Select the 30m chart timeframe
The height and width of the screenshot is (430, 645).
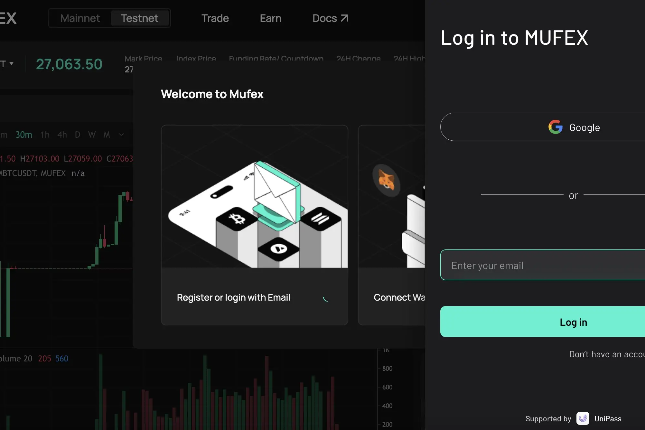click(x=23, y=134)
